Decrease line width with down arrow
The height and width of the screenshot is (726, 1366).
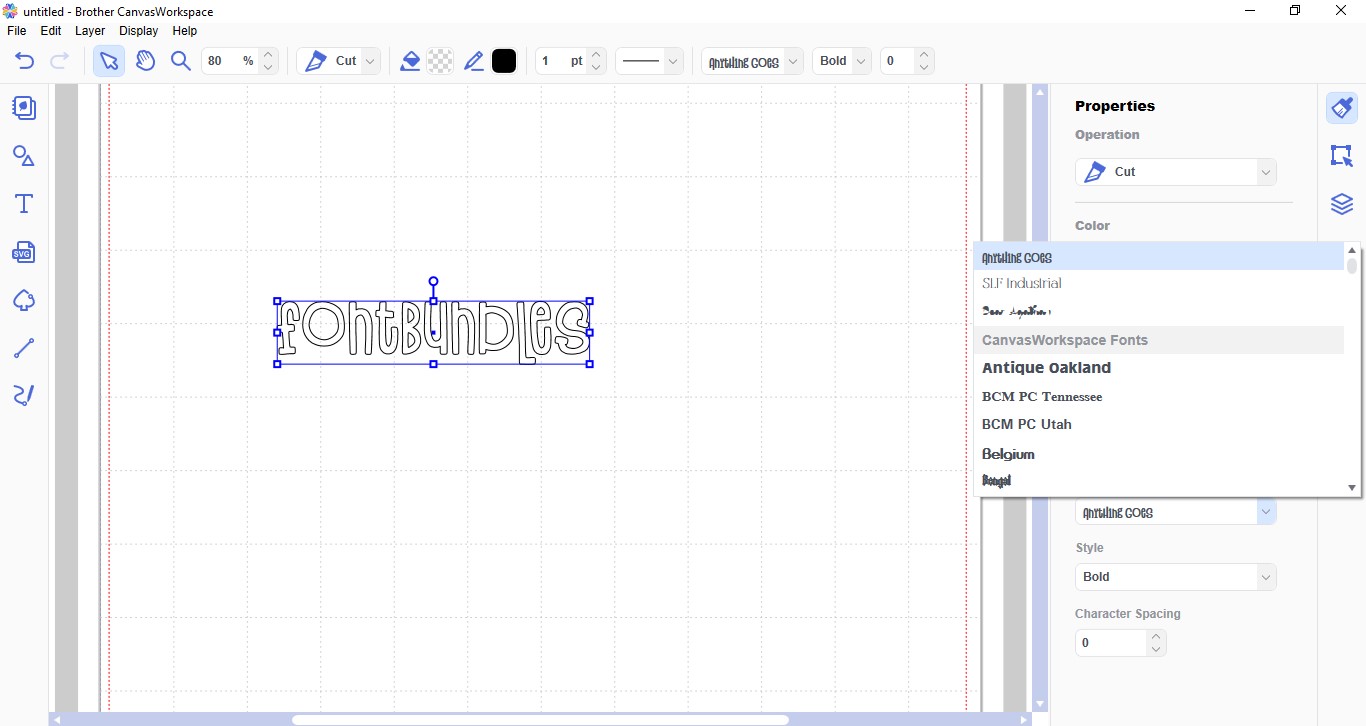tap(596, 68)
